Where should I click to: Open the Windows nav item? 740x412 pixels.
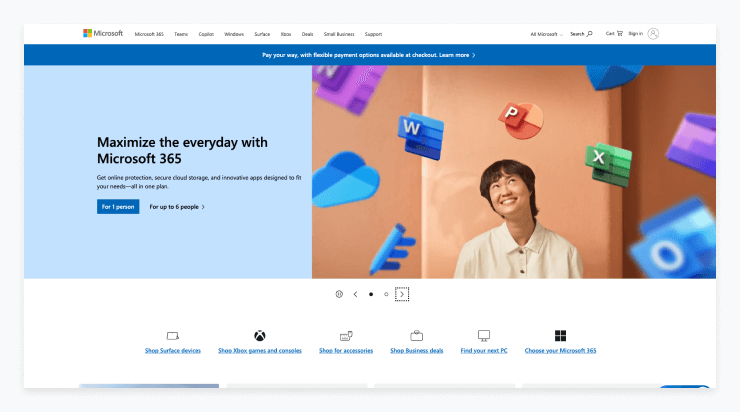[234, 34]
